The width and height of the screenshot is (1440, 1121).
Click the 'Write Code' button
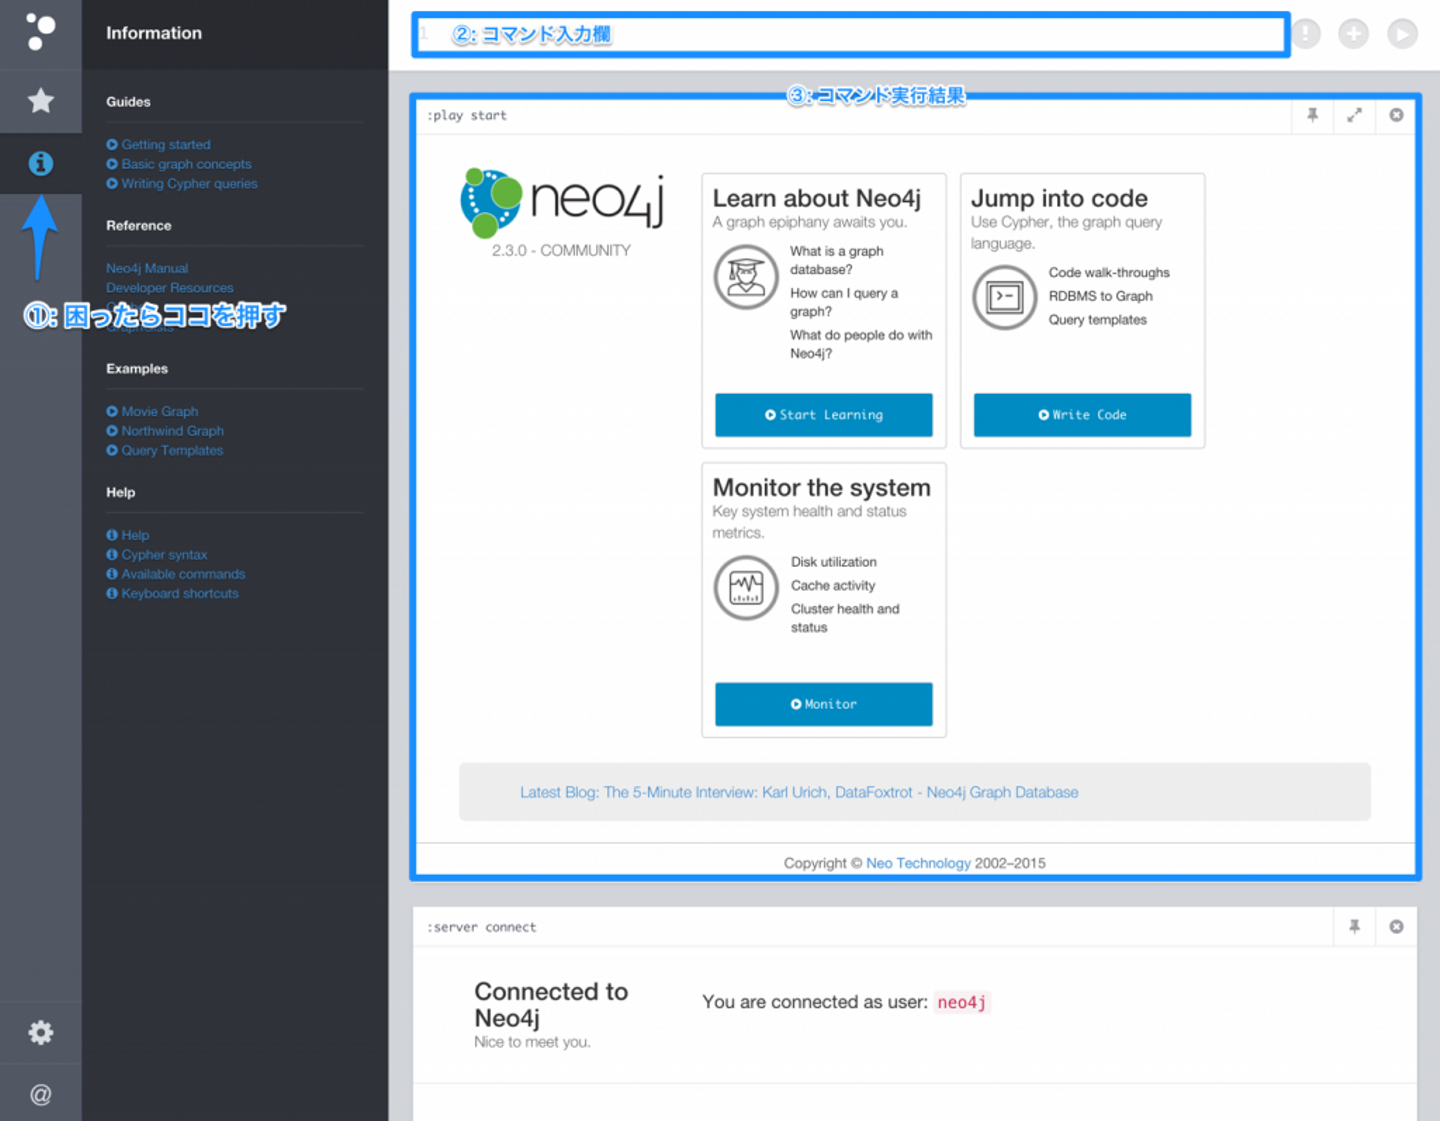click(1082, 415)
